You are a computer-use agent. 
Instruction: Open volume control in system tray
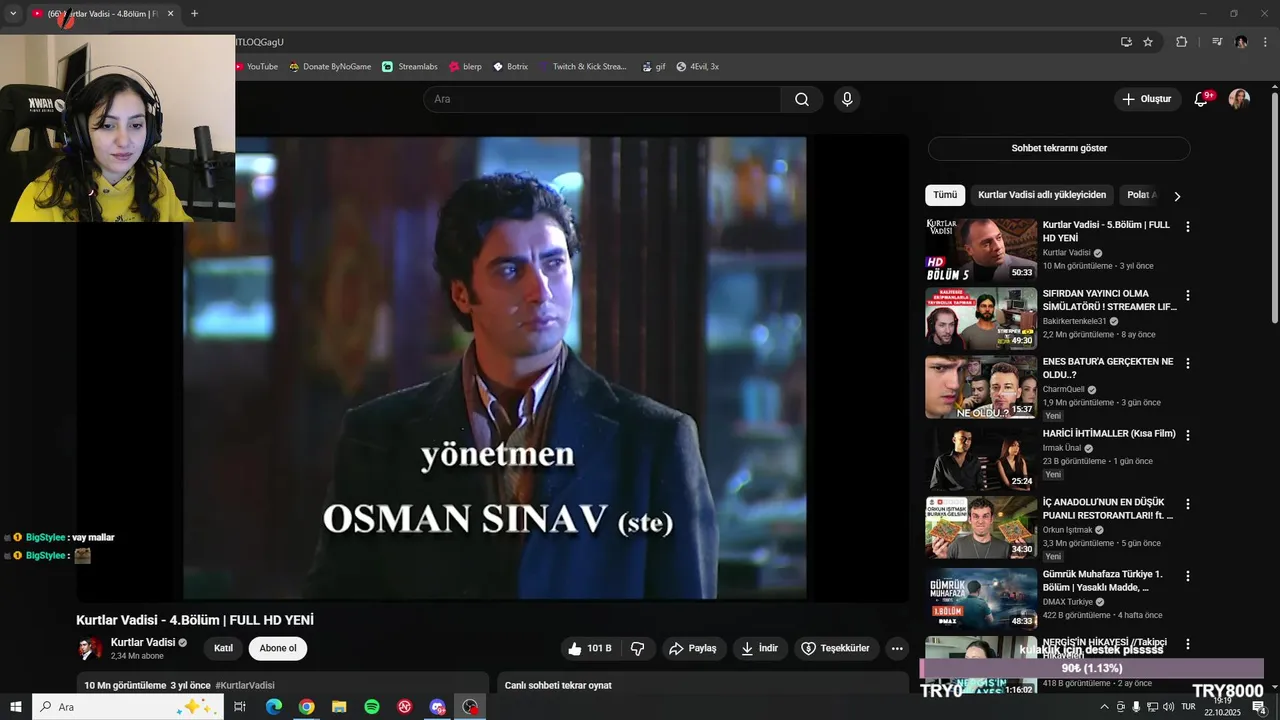1168,707
